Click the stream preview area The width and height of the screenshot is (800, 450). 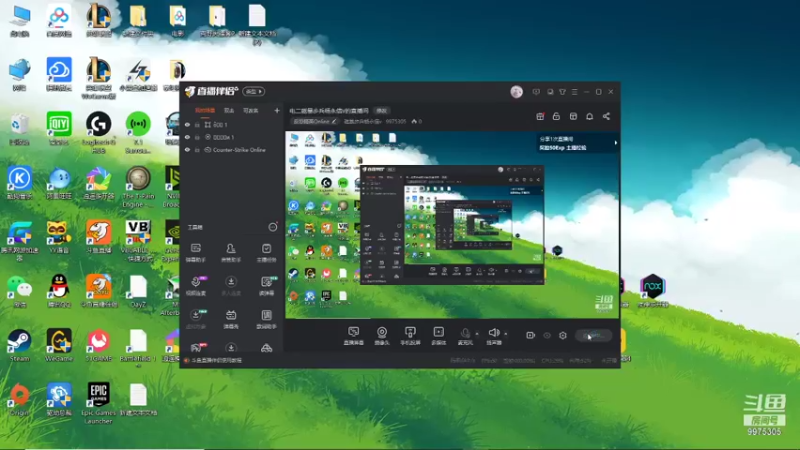(x=452, y=225)
